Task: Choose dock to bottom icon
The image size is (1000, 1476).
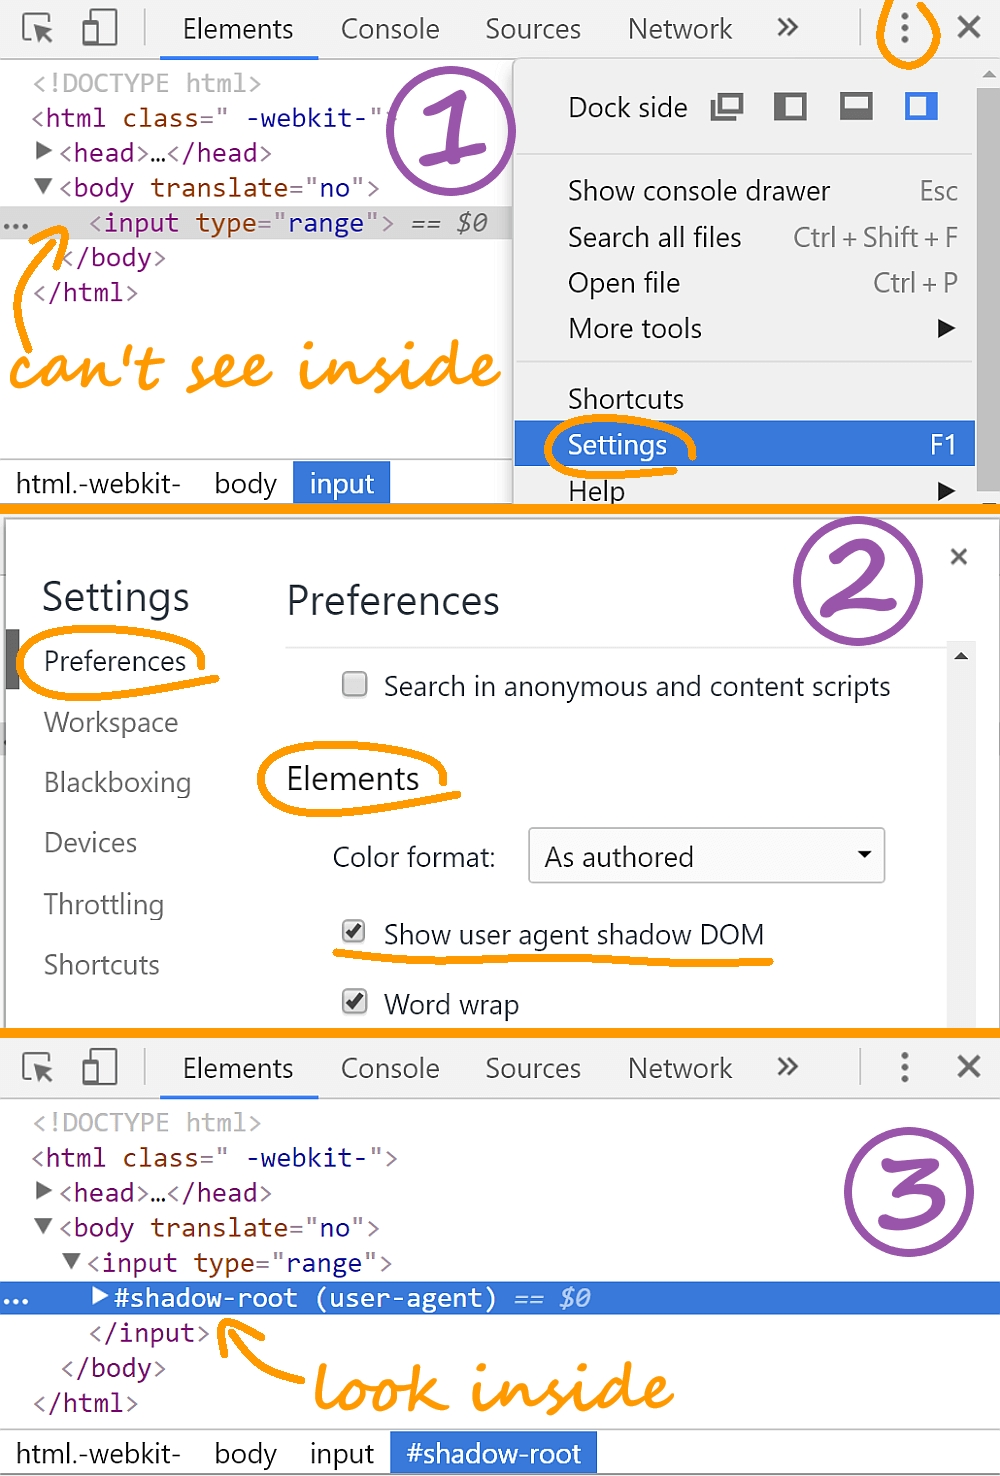Action: (x=856, y=106)
